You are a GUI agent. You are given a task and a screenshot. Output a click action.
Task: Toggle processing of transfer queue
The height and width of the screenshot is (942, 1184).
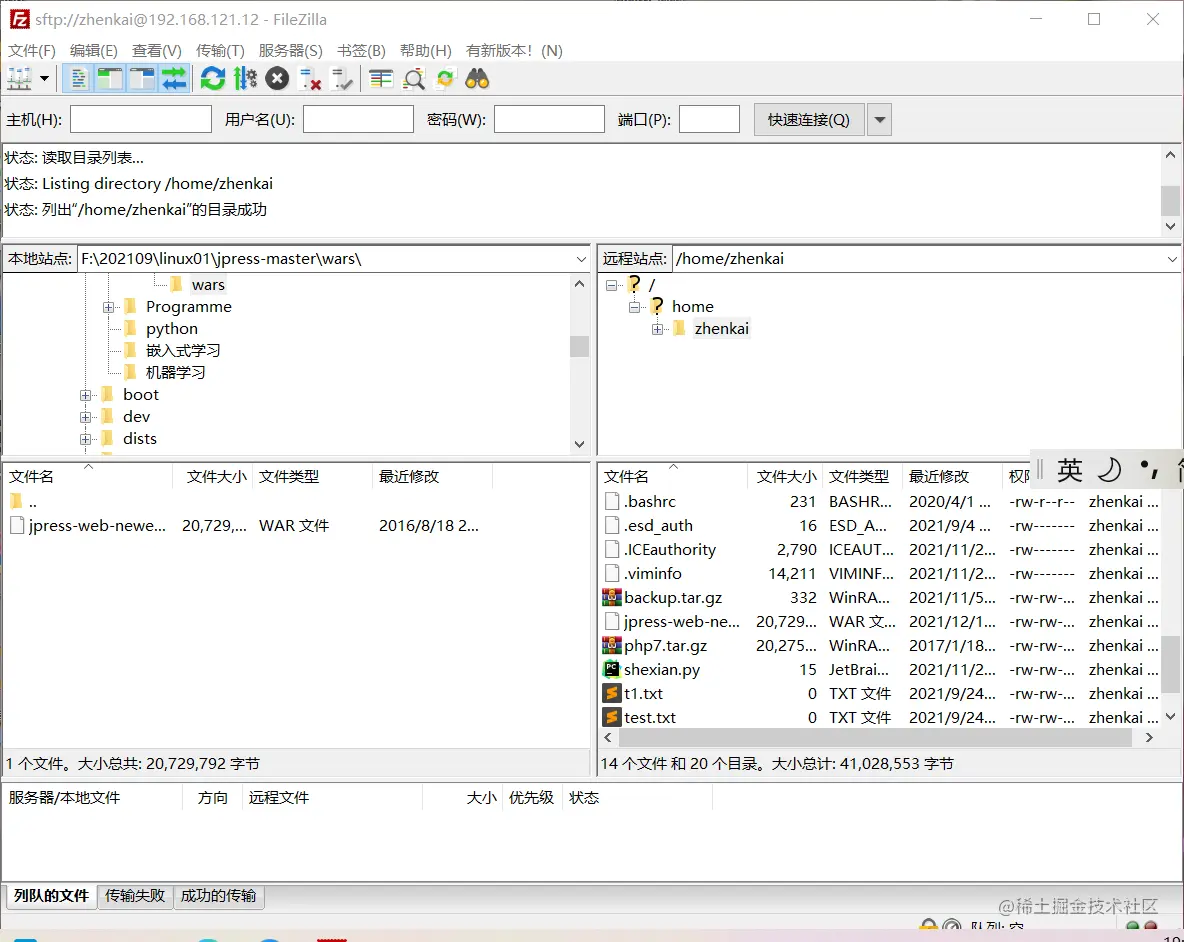pyautogui.click(x=245, y=78)
